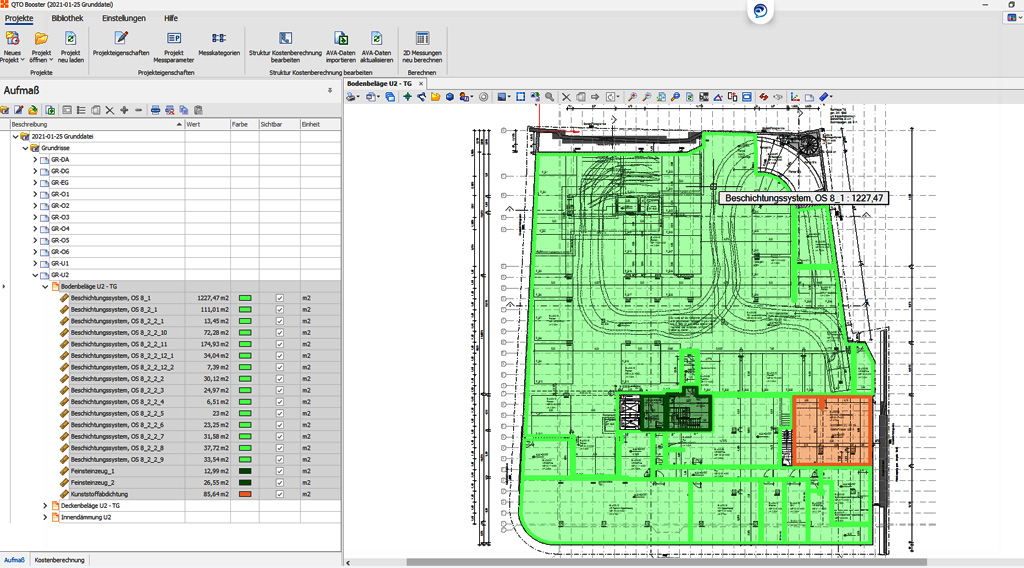Select Beschichtungssystem, OS 8_2_2_11 row
Screen dimensions: 1024x568
click(x=120, y=344)
